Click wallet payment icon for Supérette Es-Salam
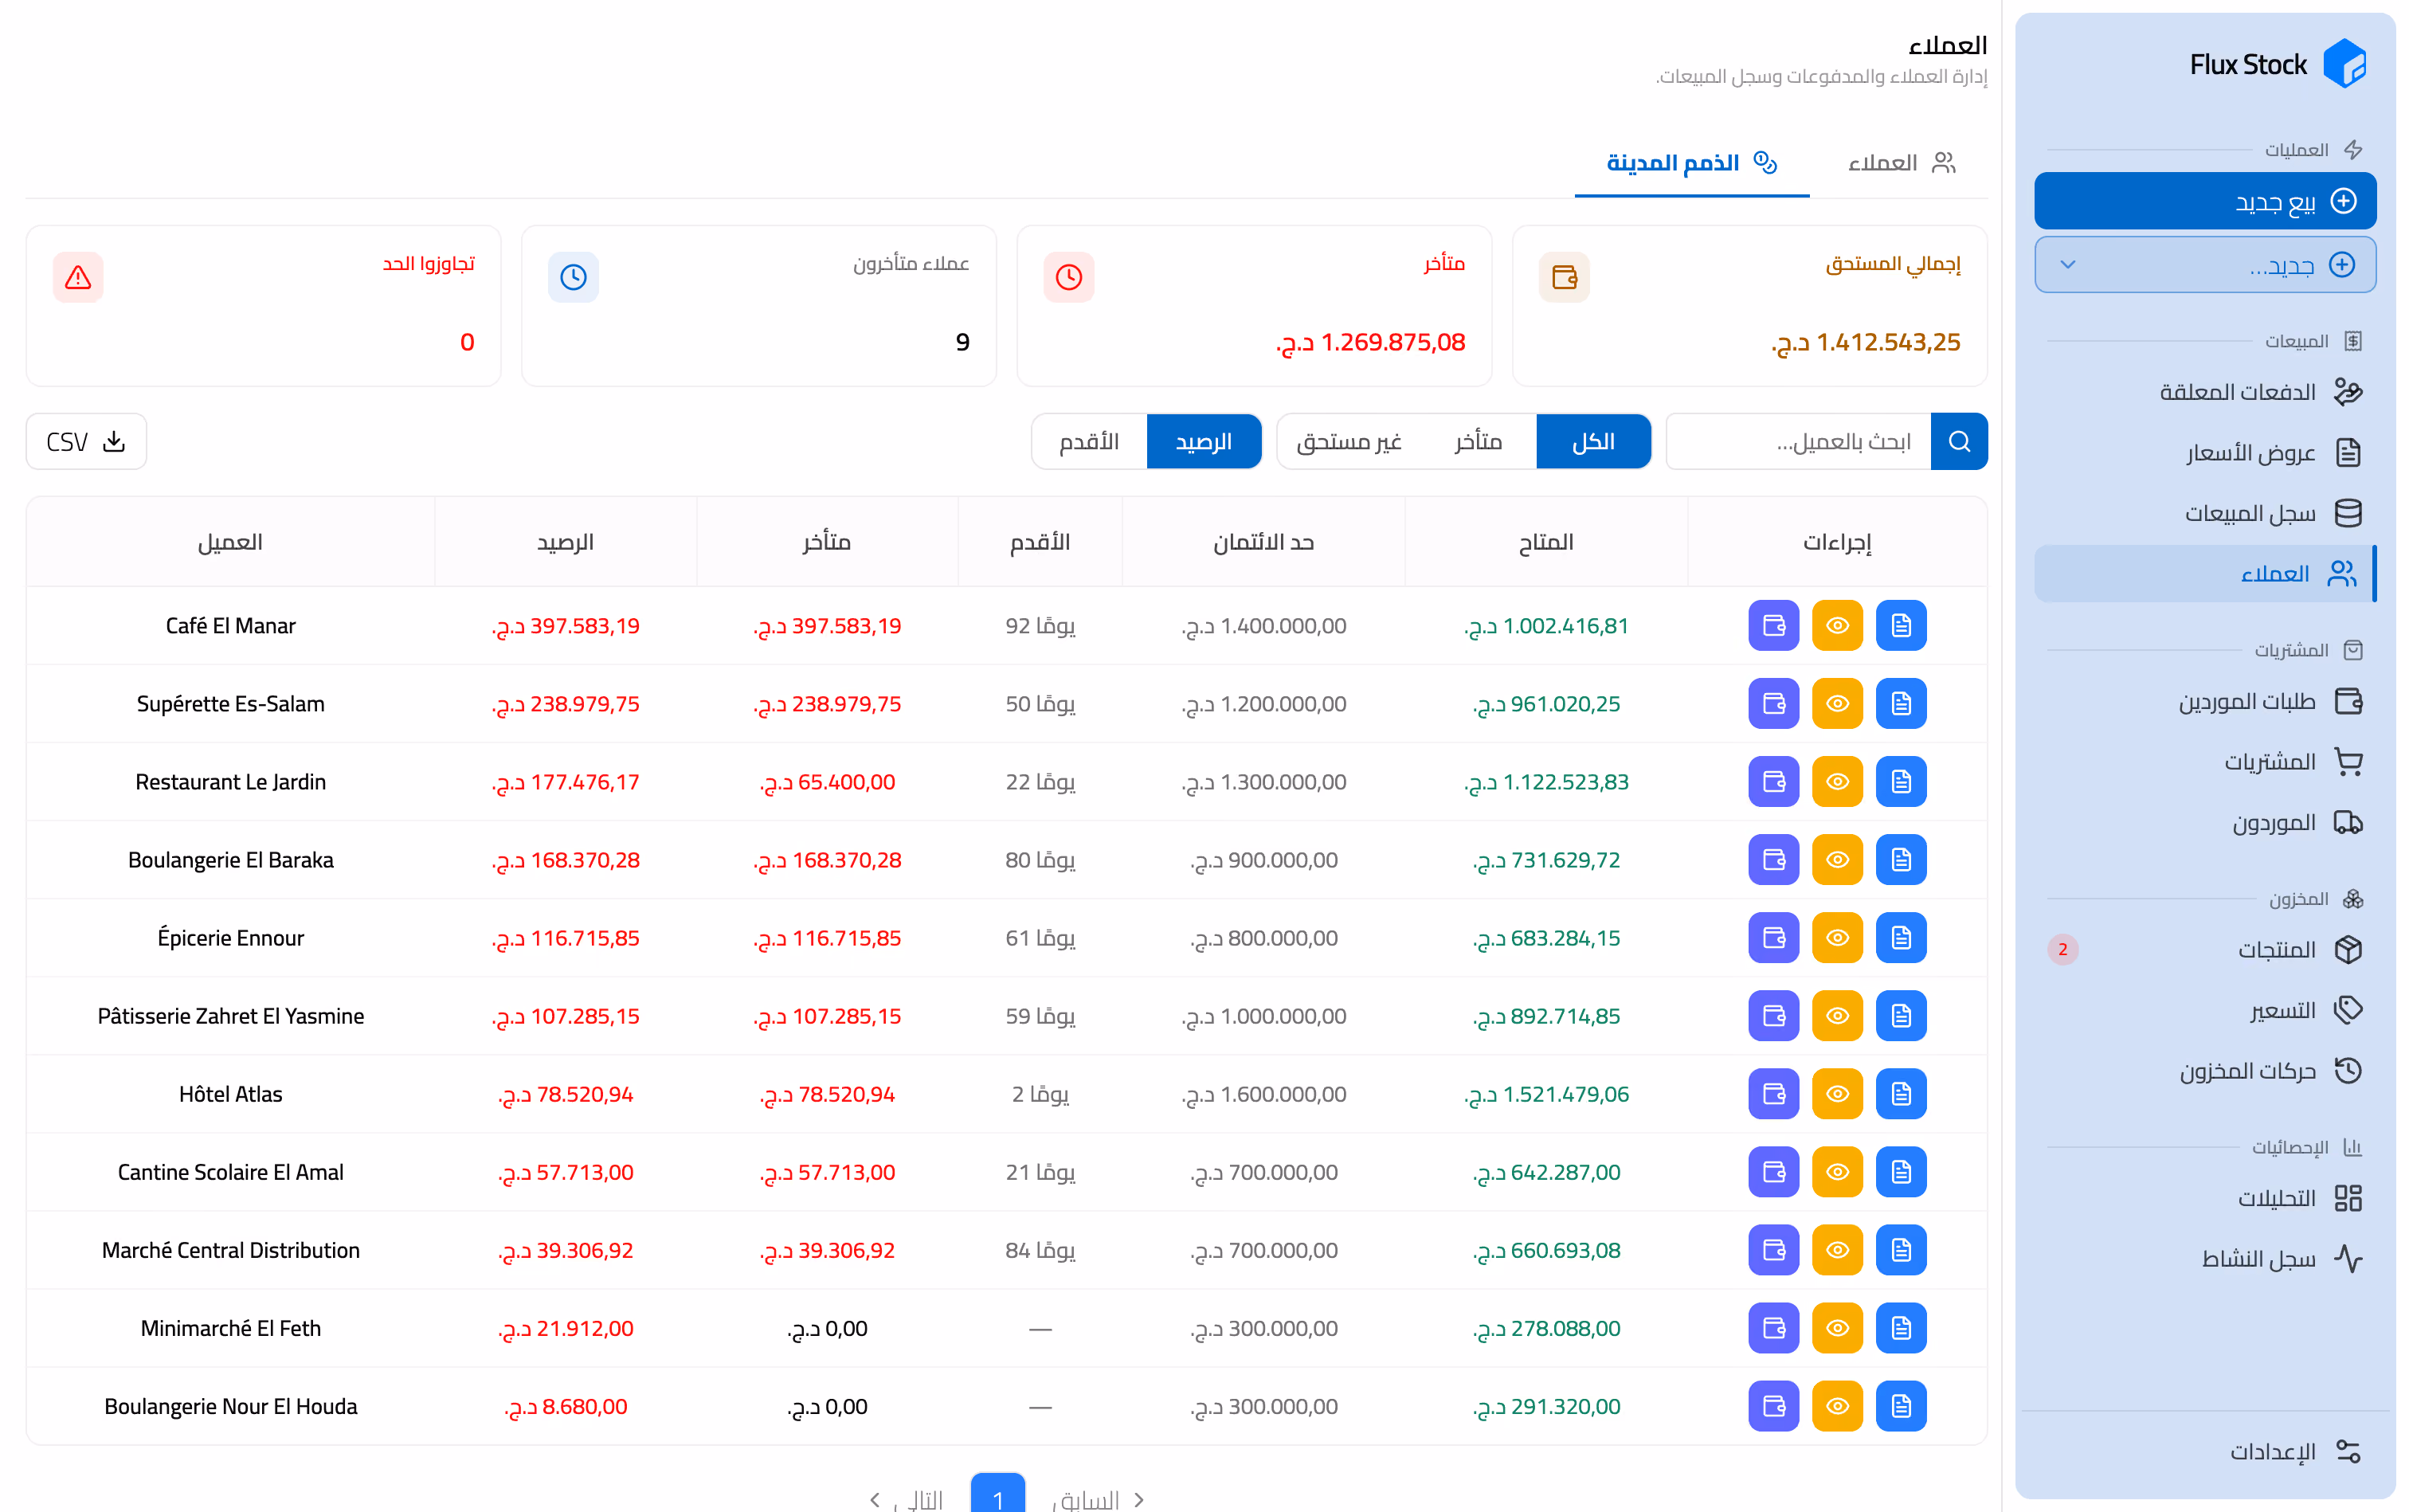Image resolution: width=2409 pixels, height=1512 pixels. 1773,704
